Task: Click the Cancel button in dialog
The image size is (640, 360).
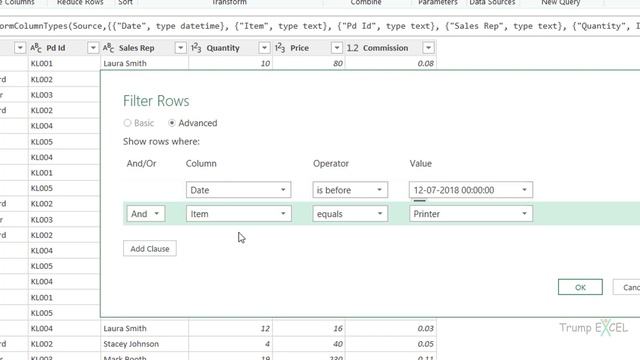Action: coord(627,287)
